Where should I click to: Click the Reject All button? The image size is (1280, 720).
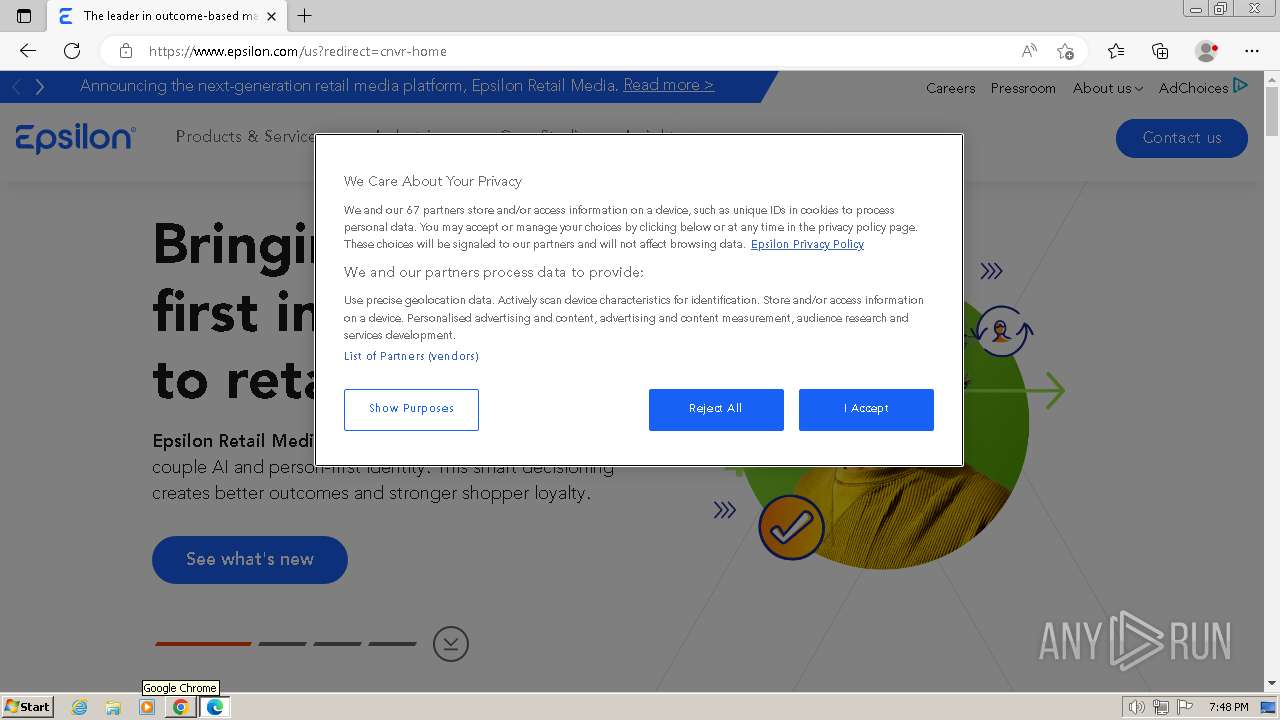pos(716,410)
